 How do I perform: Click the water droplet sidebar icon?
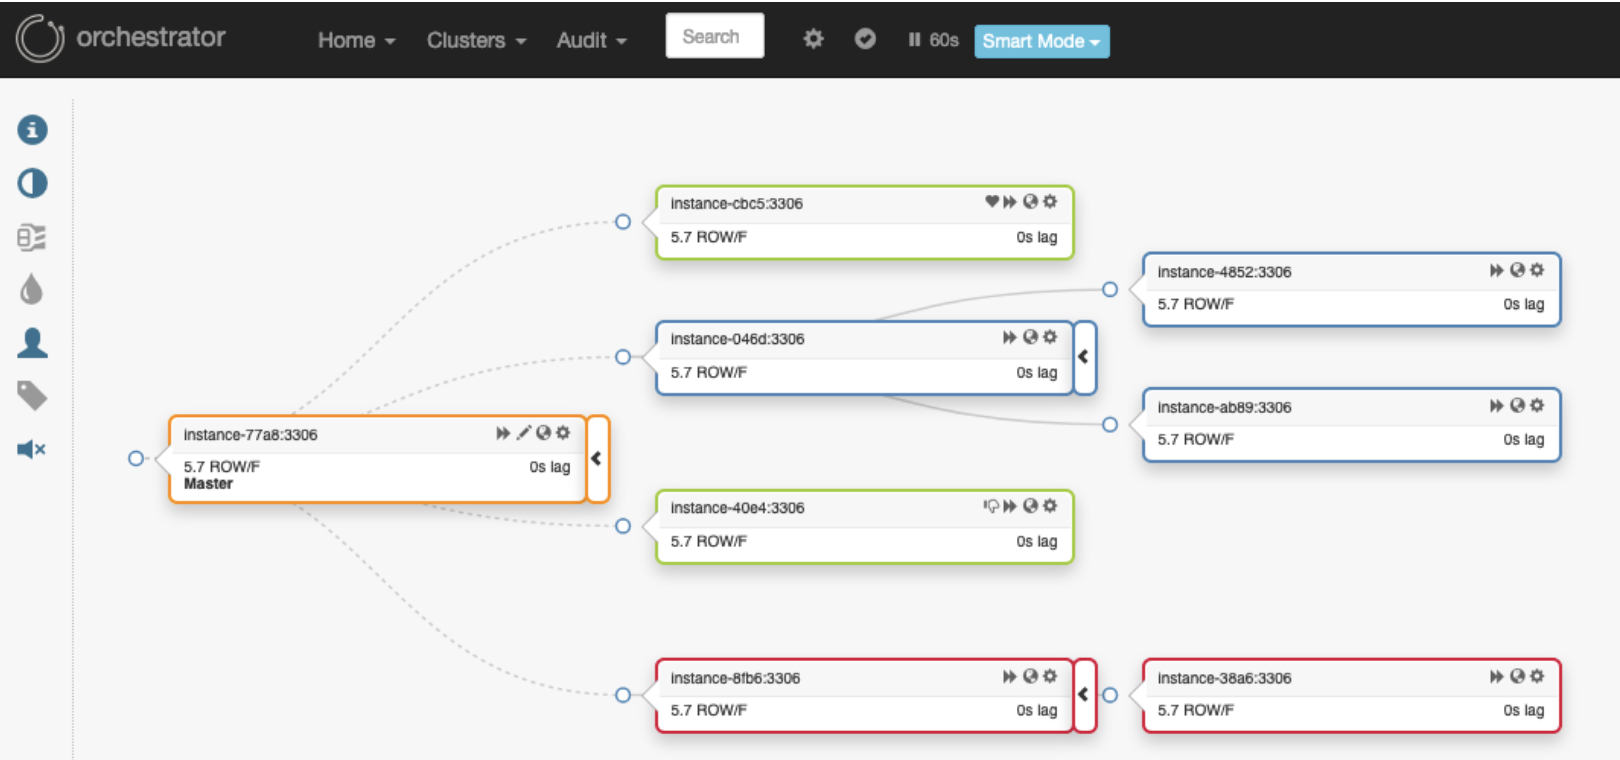click(32, 289)
